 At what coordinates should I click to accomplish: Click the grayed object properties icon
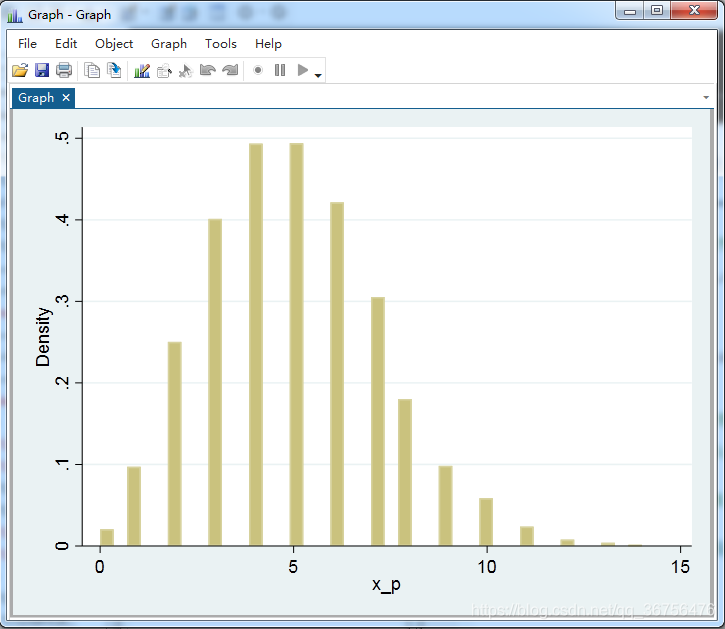coord(164,71)
